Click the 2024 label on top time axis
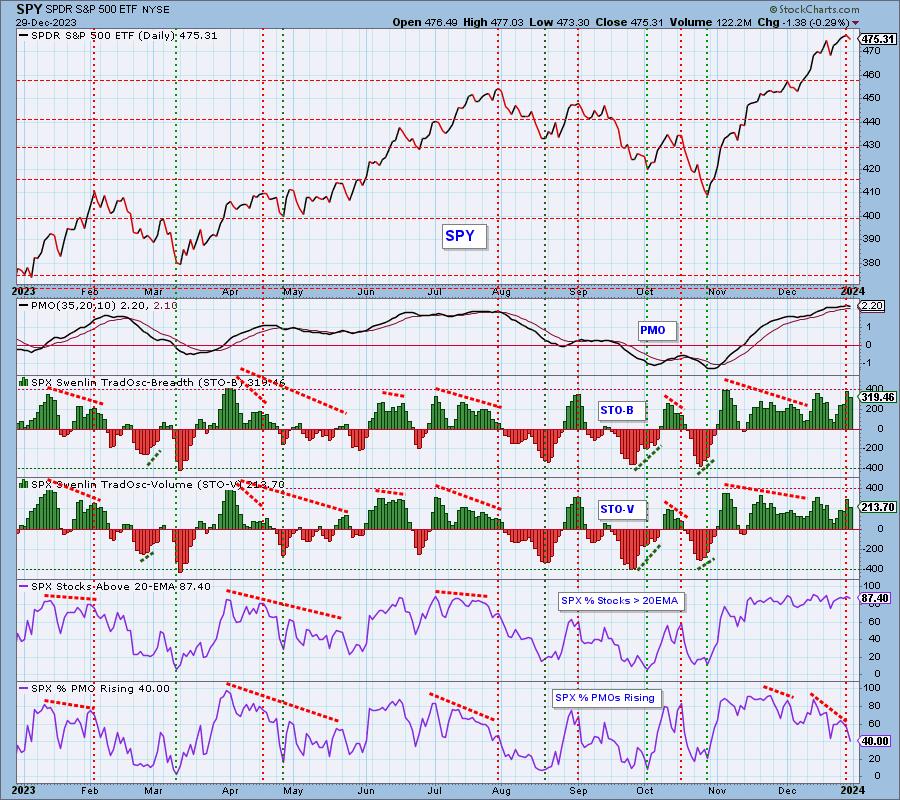900x800 pixels. click(x=852, y=291)
